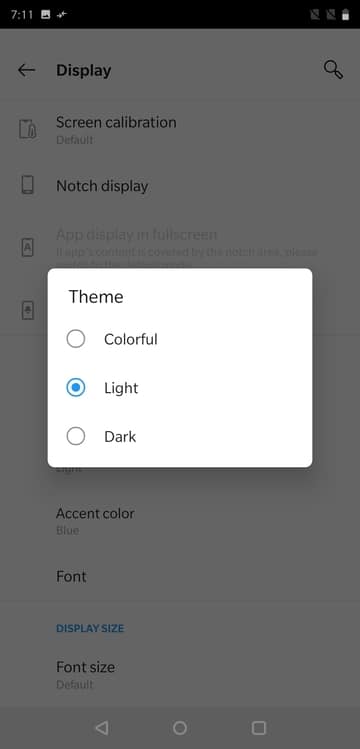Image resolution: width=360 pixels, height=749 pixels.
Task: Tap the recent apps square button
Action: click(258, 728)
